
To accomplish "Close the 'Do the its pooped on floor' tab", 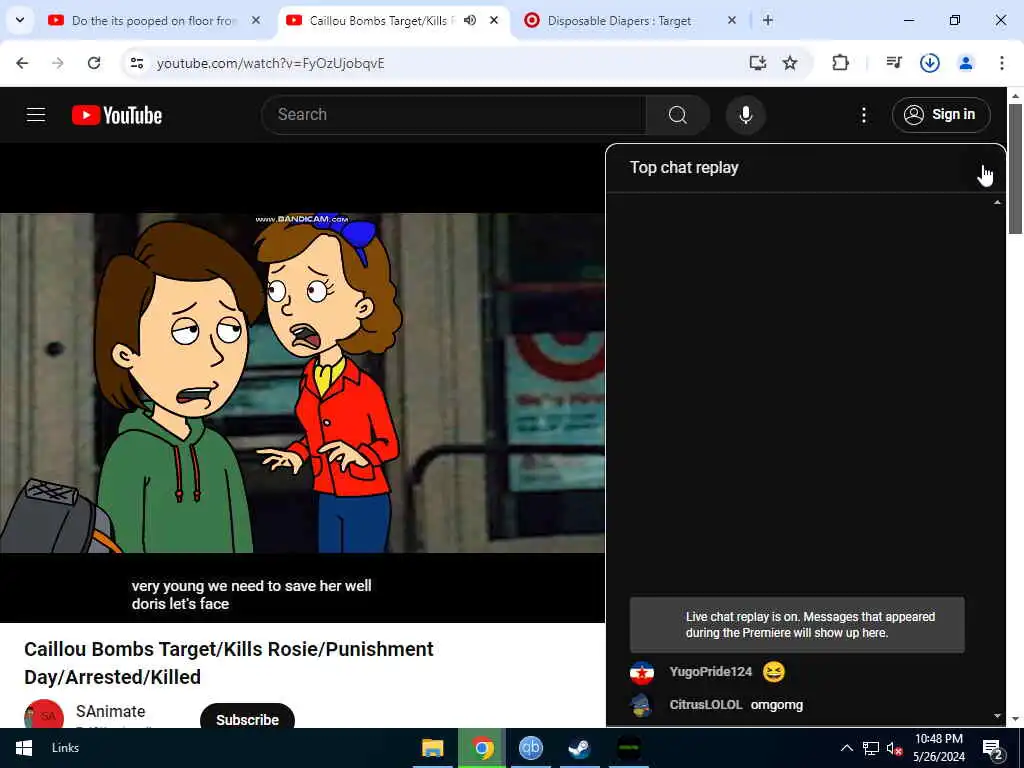I will [x=256, y=20].
